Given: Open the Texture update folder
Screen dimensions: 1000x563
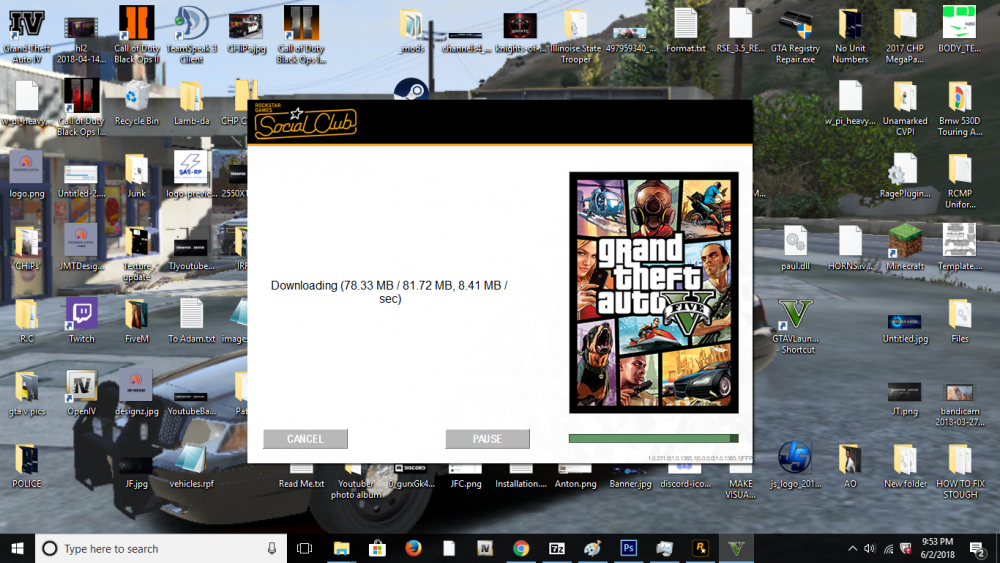Looking at the screenshot, I should (x=136, y=253).
